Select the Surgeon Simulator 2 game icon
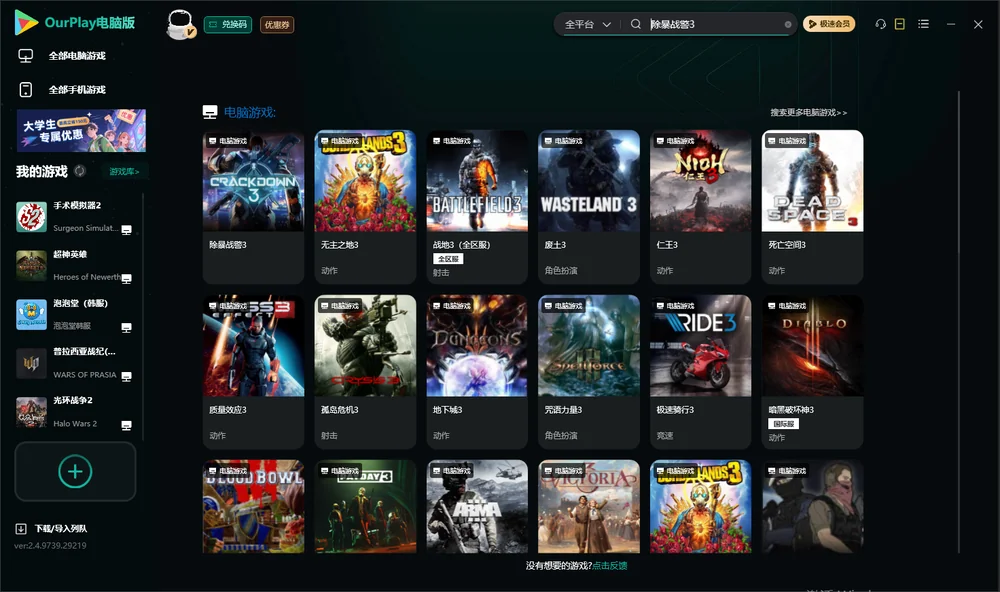This screenshot has width=1000, height=592. (31, 217)
